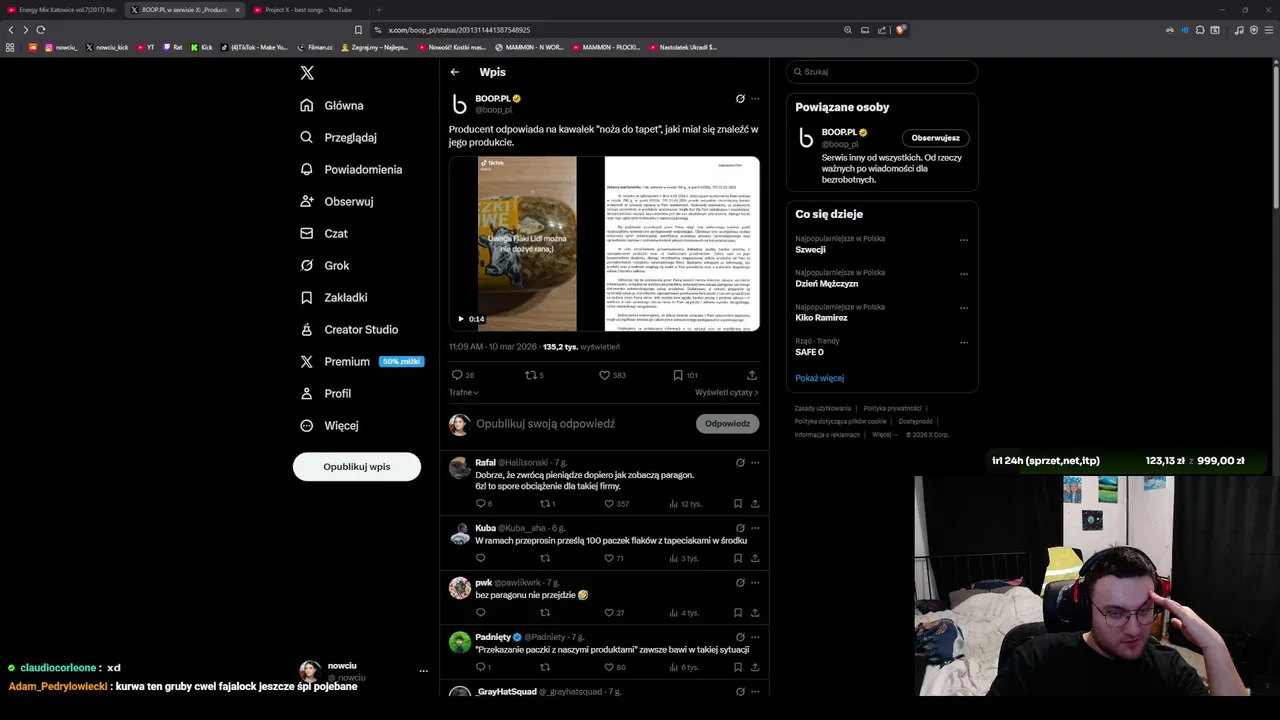Open the nowciu_kick bookmark

[107, 47]
